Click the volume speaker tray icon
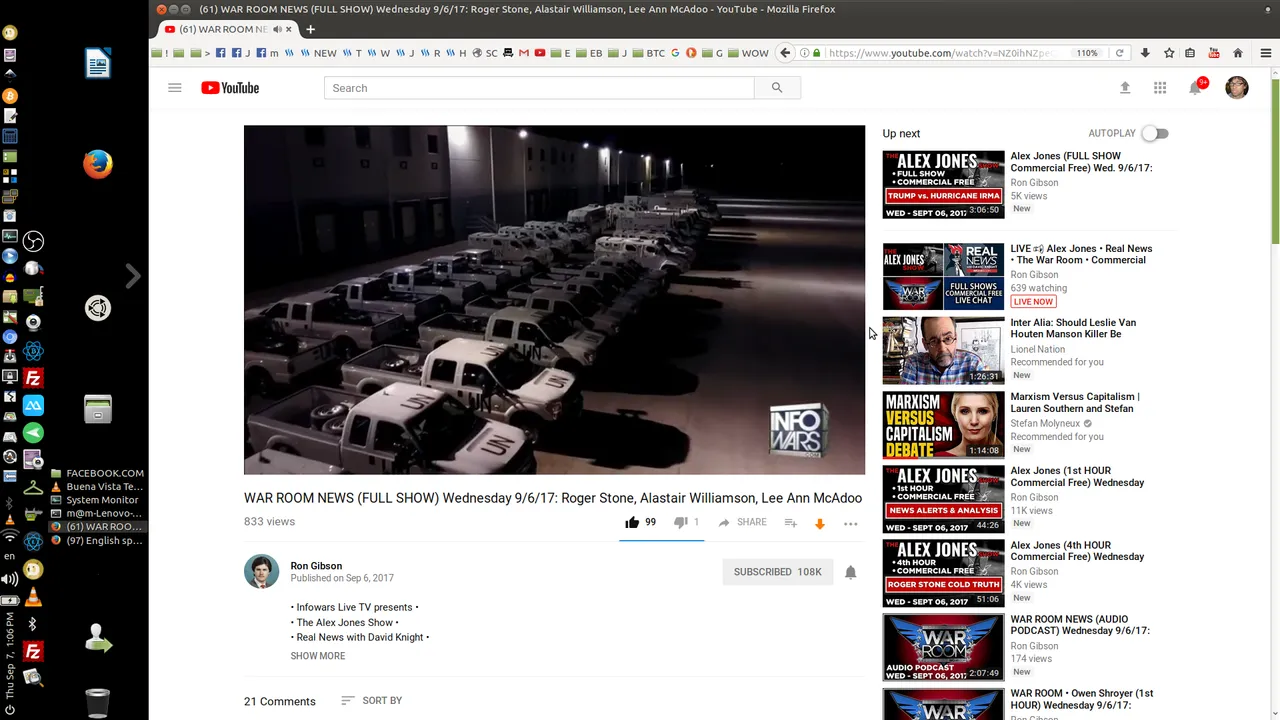Viewport: 1280px width, 720px height. [x=10, y=579]
